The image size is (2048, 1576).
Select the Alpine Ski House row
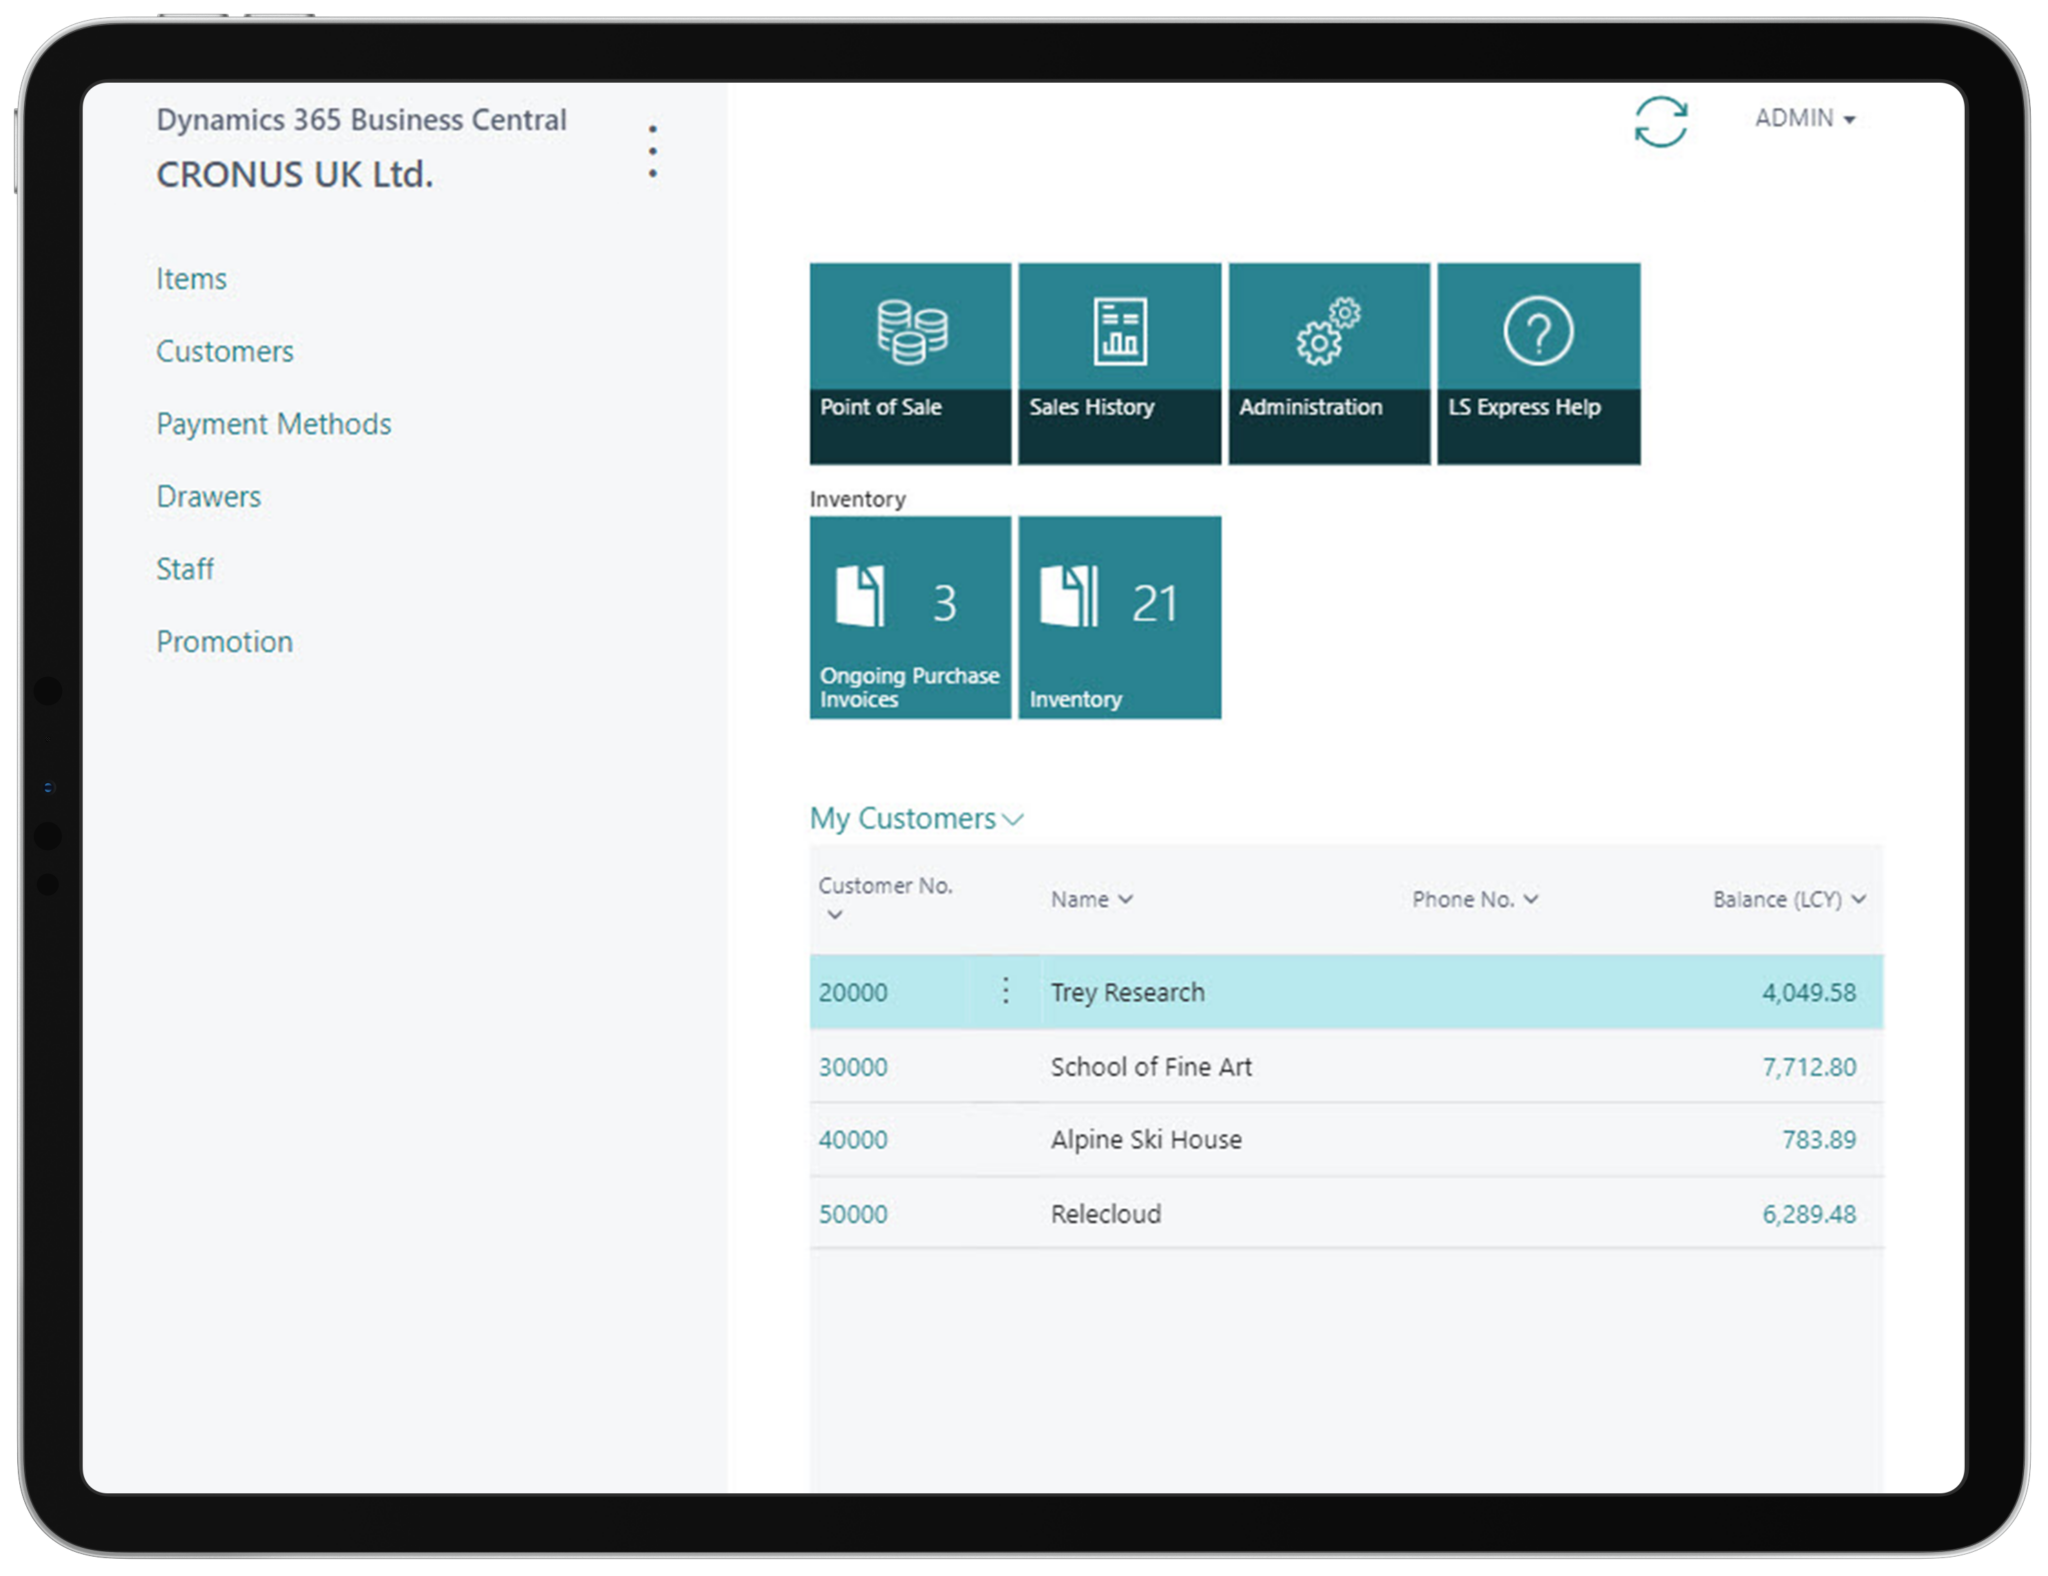click(1146, 1140)
